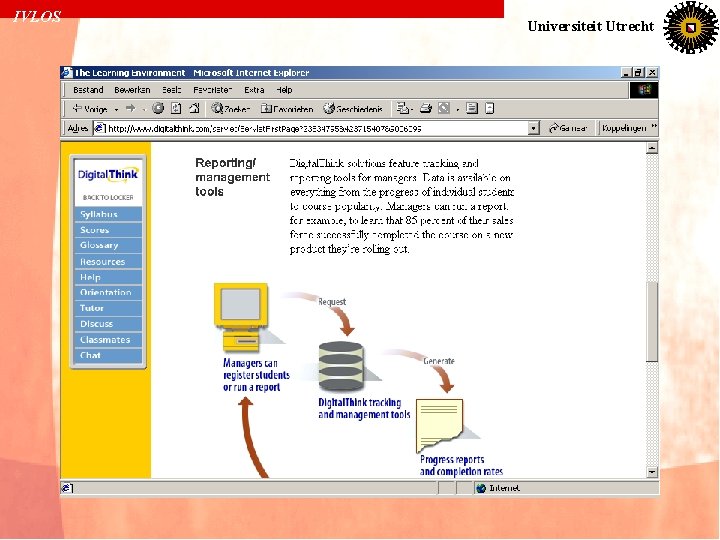Open Resources in sidebar
The height and width of the screenshot is (540, 720).
click(x=108, y=261)
